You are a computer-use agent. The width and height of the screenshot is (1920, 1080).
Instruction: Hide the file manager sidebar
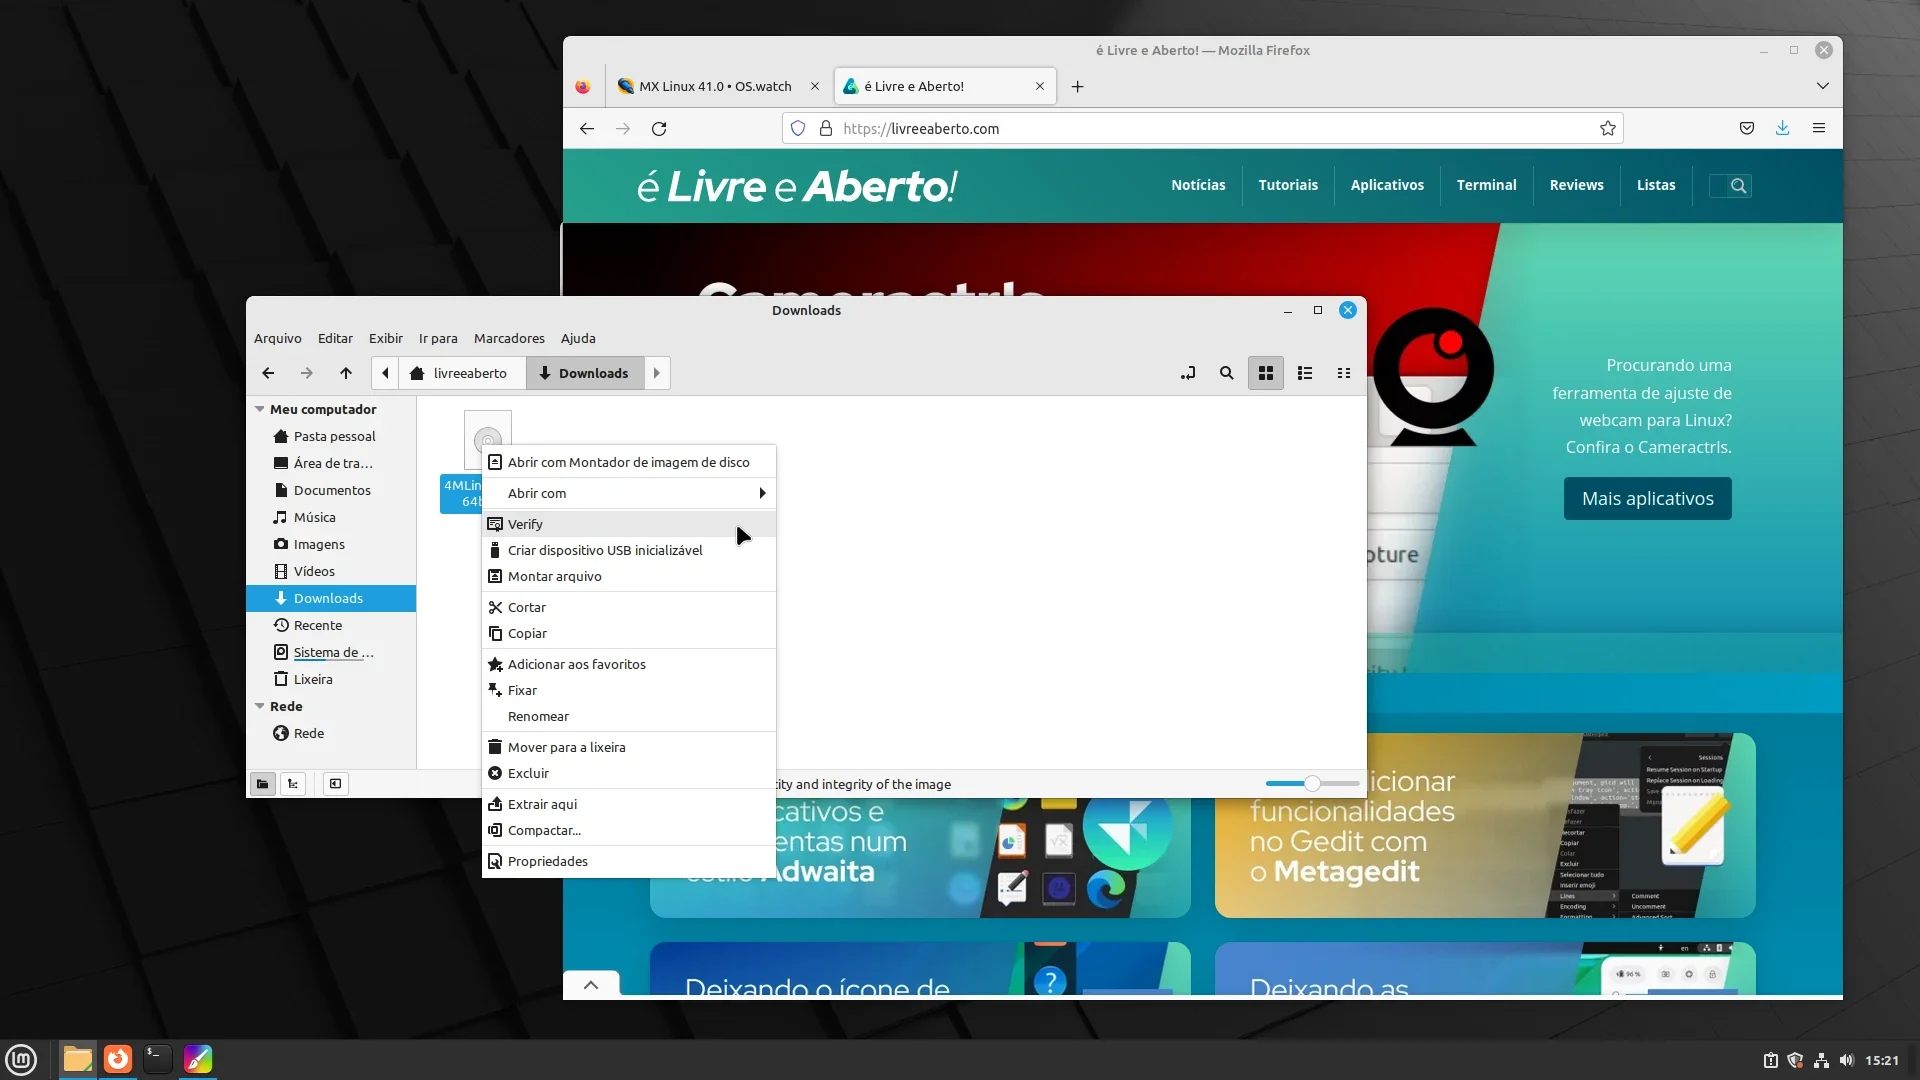coord(336,784)
